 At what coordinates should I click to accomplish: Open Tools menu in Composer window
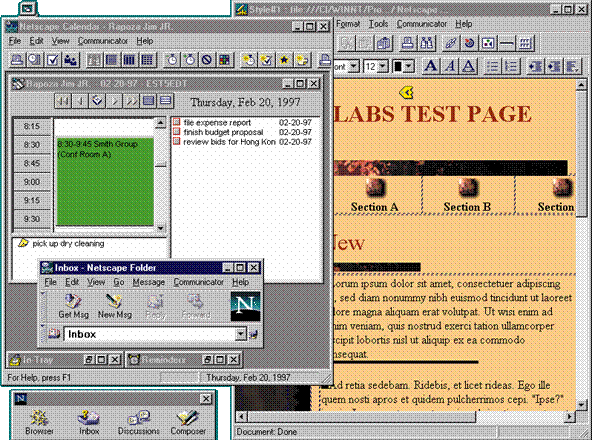[x=378, y=24]
